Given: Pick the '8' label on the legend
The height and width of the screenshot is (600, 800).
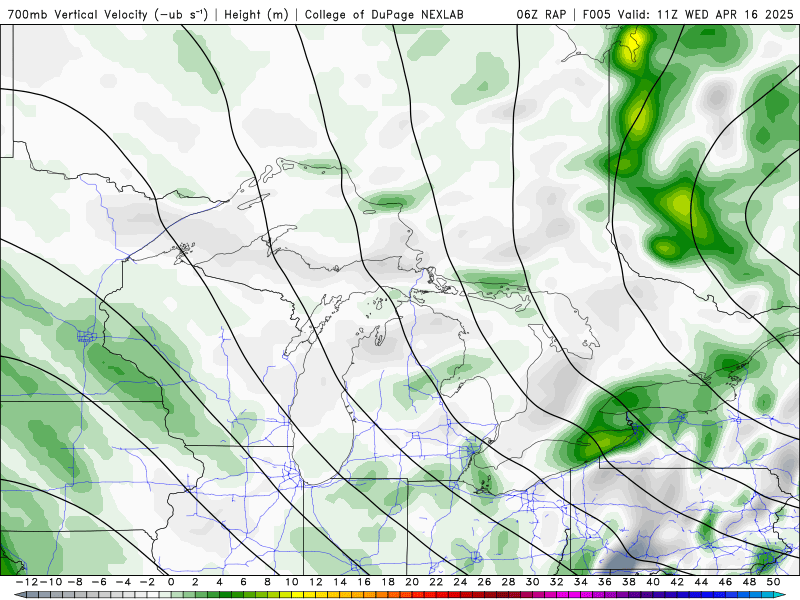Looking at the screenshot, I should point(267,582).
